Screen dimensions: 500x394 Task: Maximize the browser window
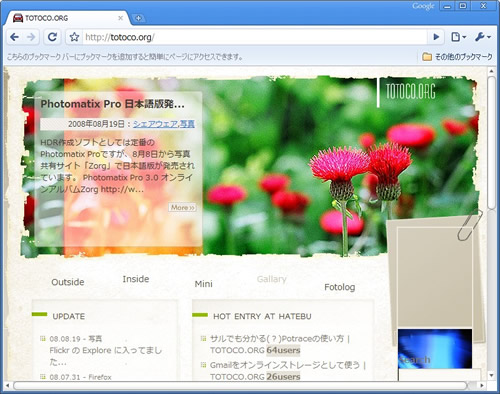(x=463, y=6)
